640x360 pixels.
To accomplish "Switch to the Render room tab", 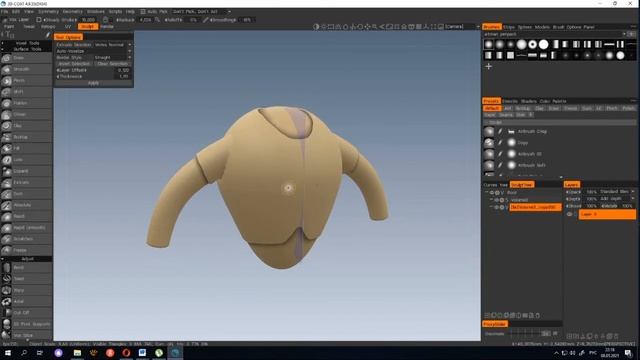I will (x=107, y=27).
